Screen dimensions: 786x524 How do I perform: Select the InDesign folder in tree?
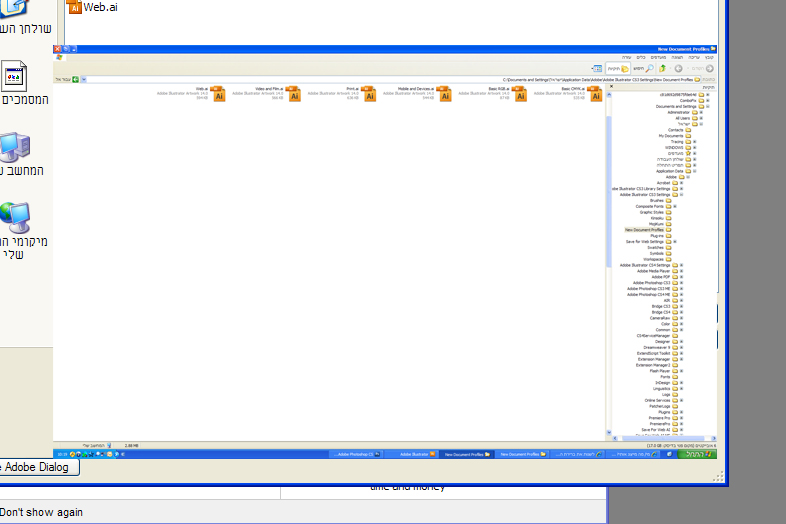tap(666, 383)
